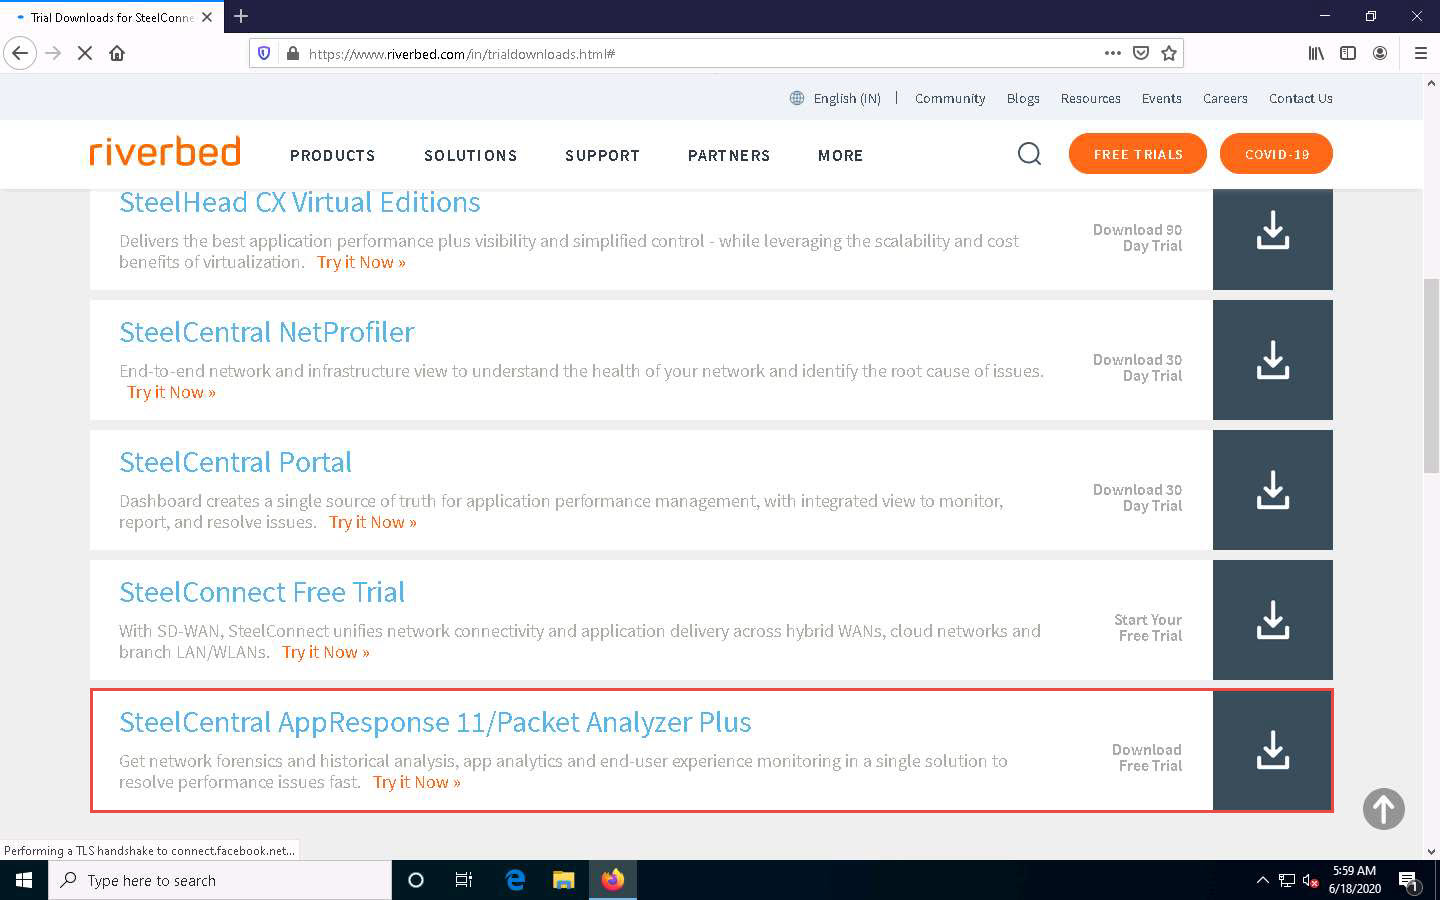Click Try it Now under AppResponse 11

pyautogui.click(x=417, y=782)
